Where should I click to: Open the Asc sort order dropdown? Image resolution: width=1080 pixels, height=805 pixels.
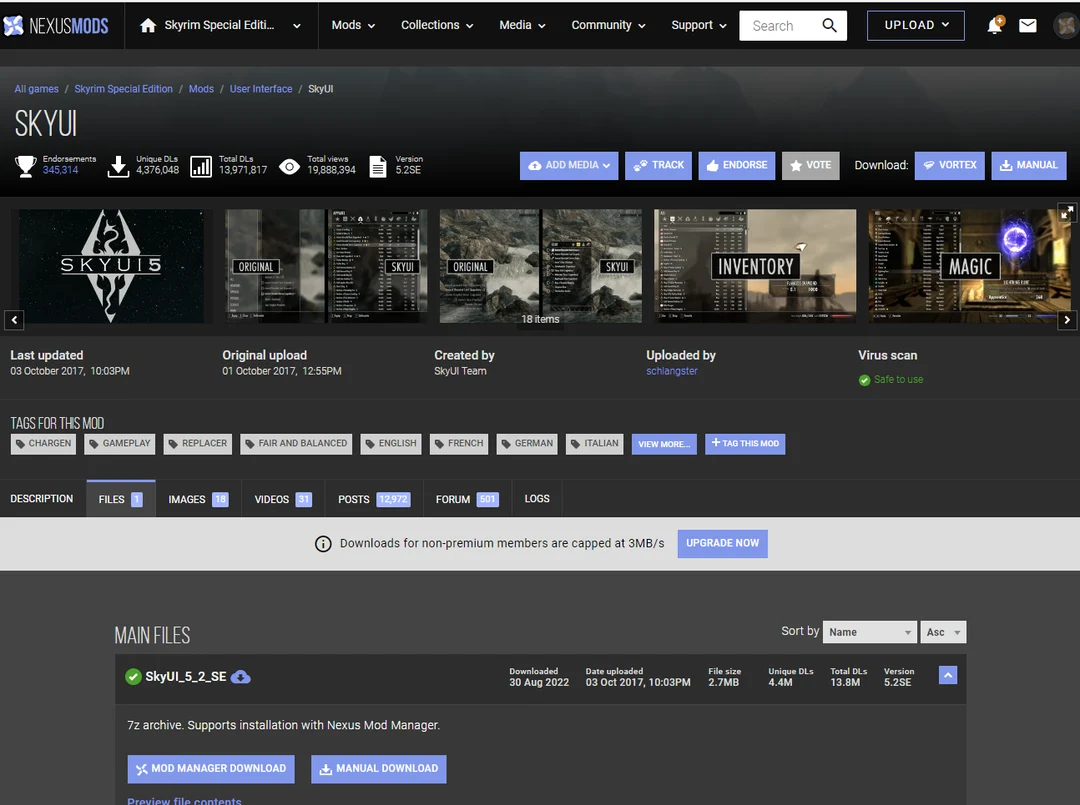point(943,632)
